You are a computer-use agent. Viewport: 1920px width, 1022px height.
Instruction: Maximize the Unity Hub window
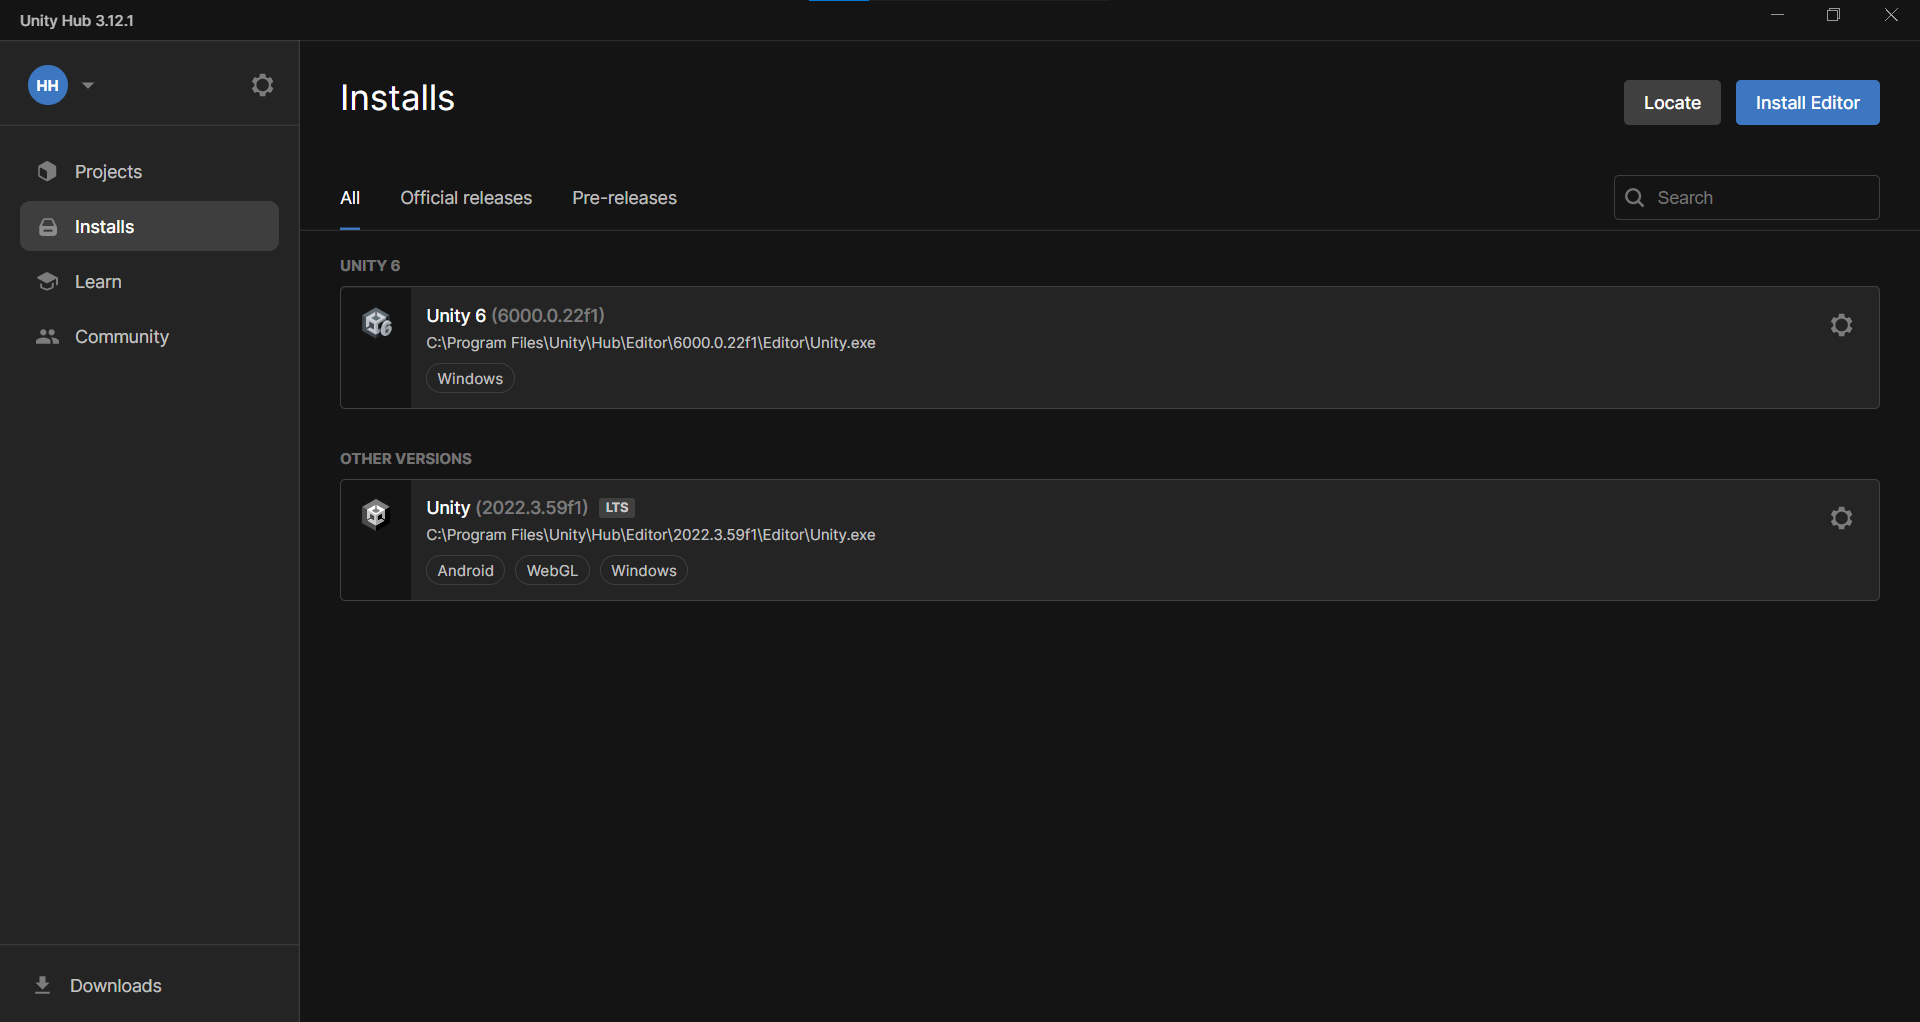pos(1833,15)
